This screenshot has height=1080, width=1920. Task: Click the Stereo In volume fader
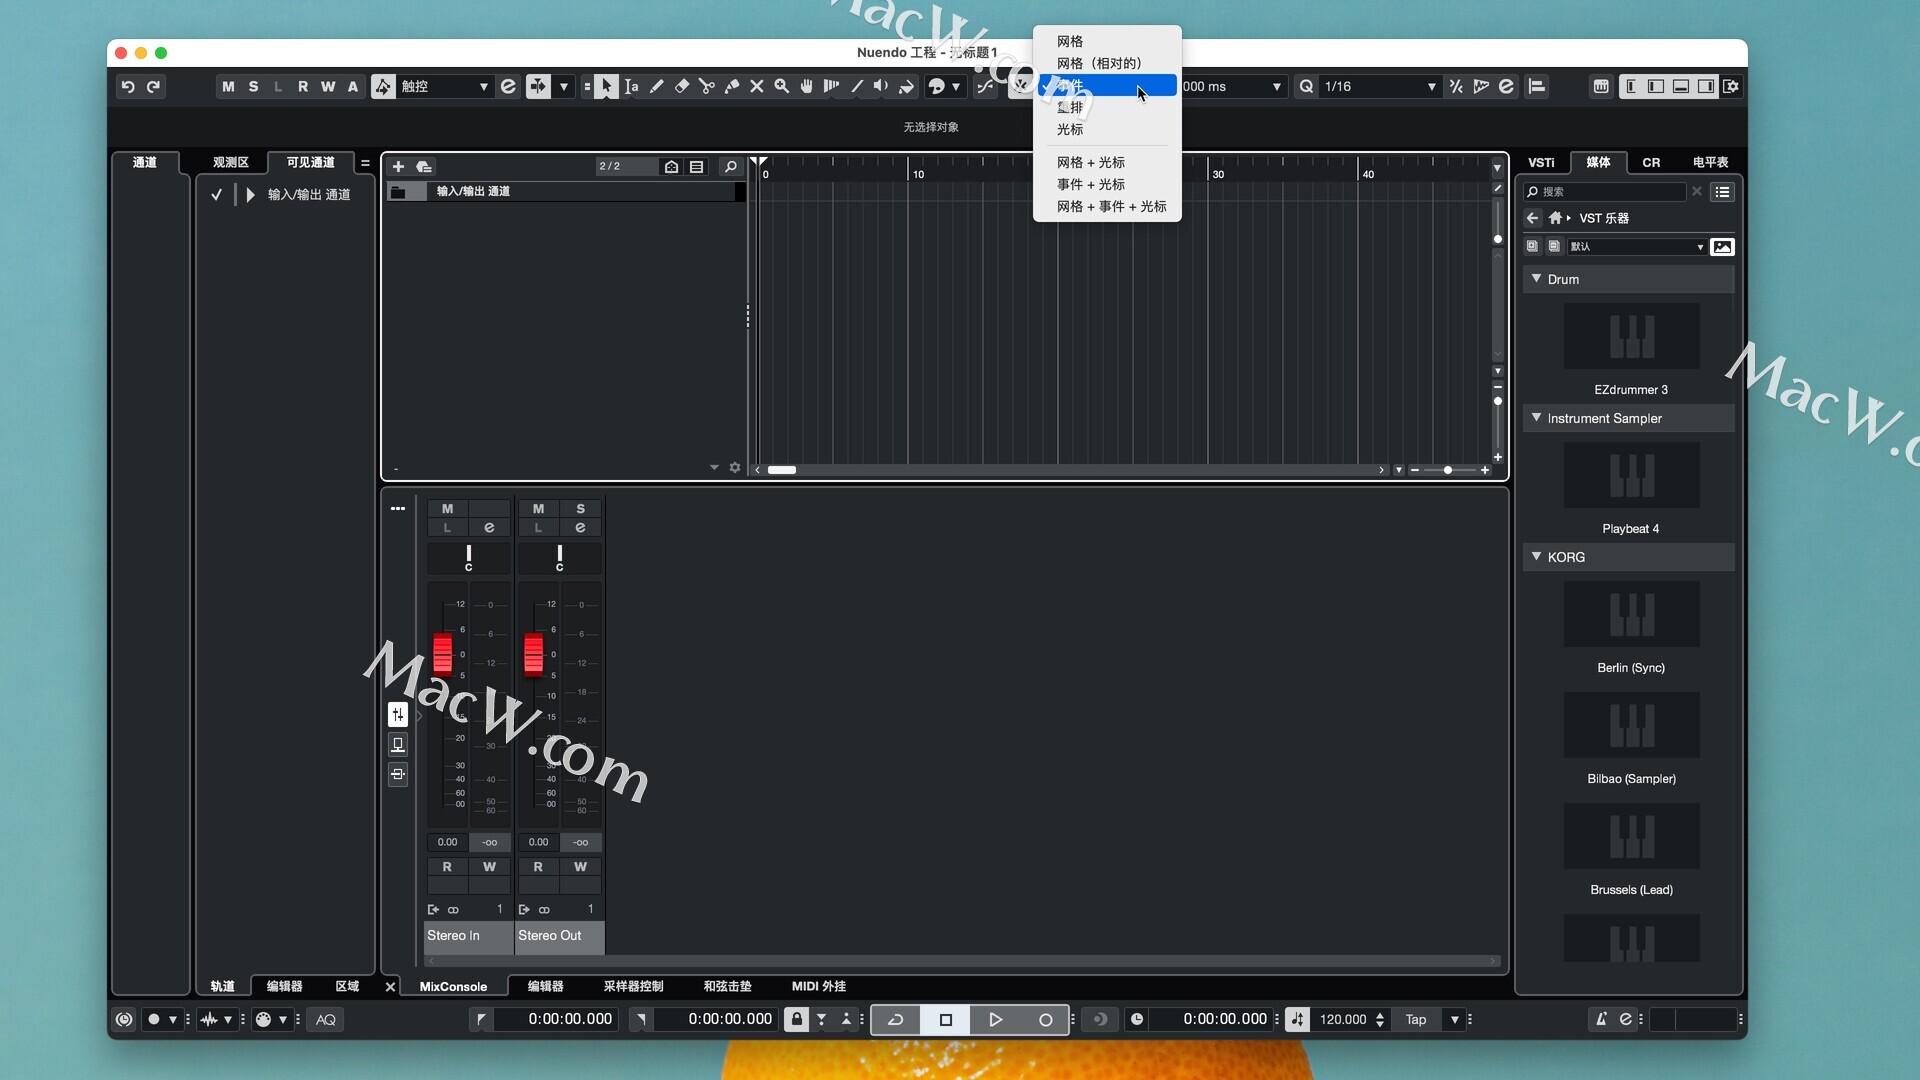(x=442, y=654)
